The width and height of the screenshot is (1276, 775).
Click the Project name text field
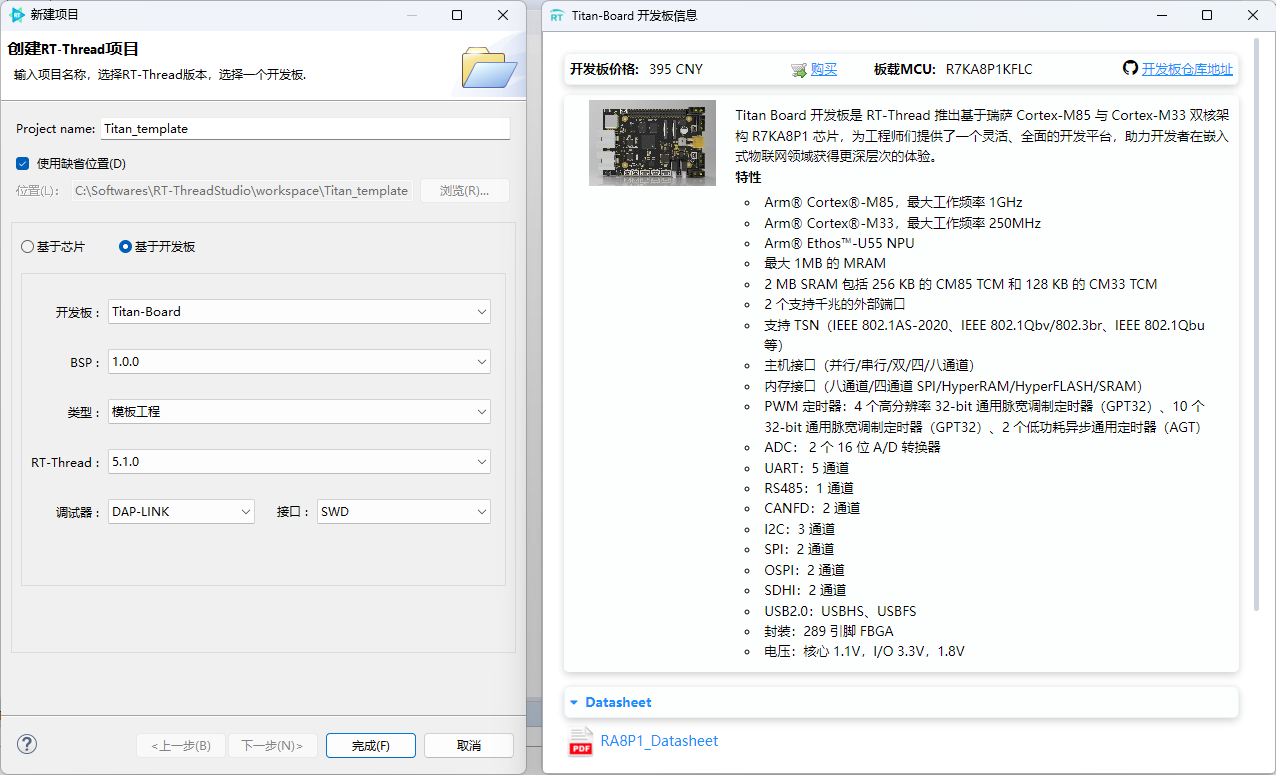point(305,129)
